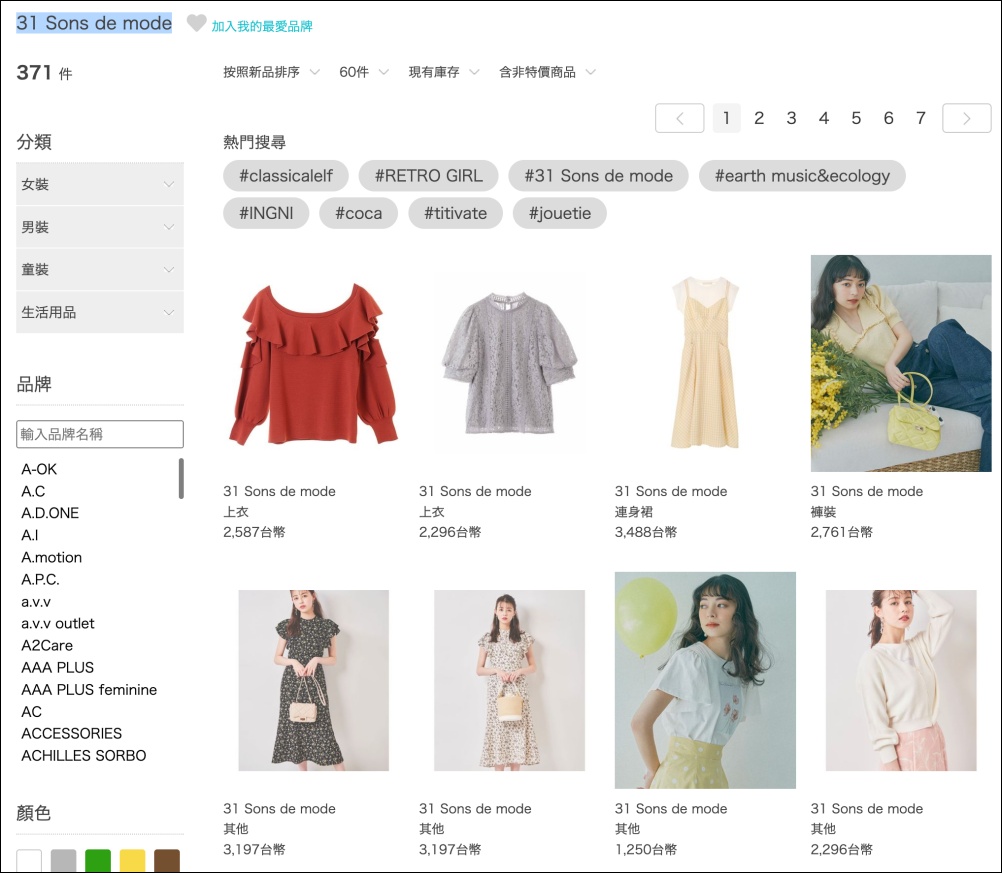Screen dimensions: 1002x873
Task: Open the 按照新品排序 sort dropdown
Action: (x=271, y=72)
